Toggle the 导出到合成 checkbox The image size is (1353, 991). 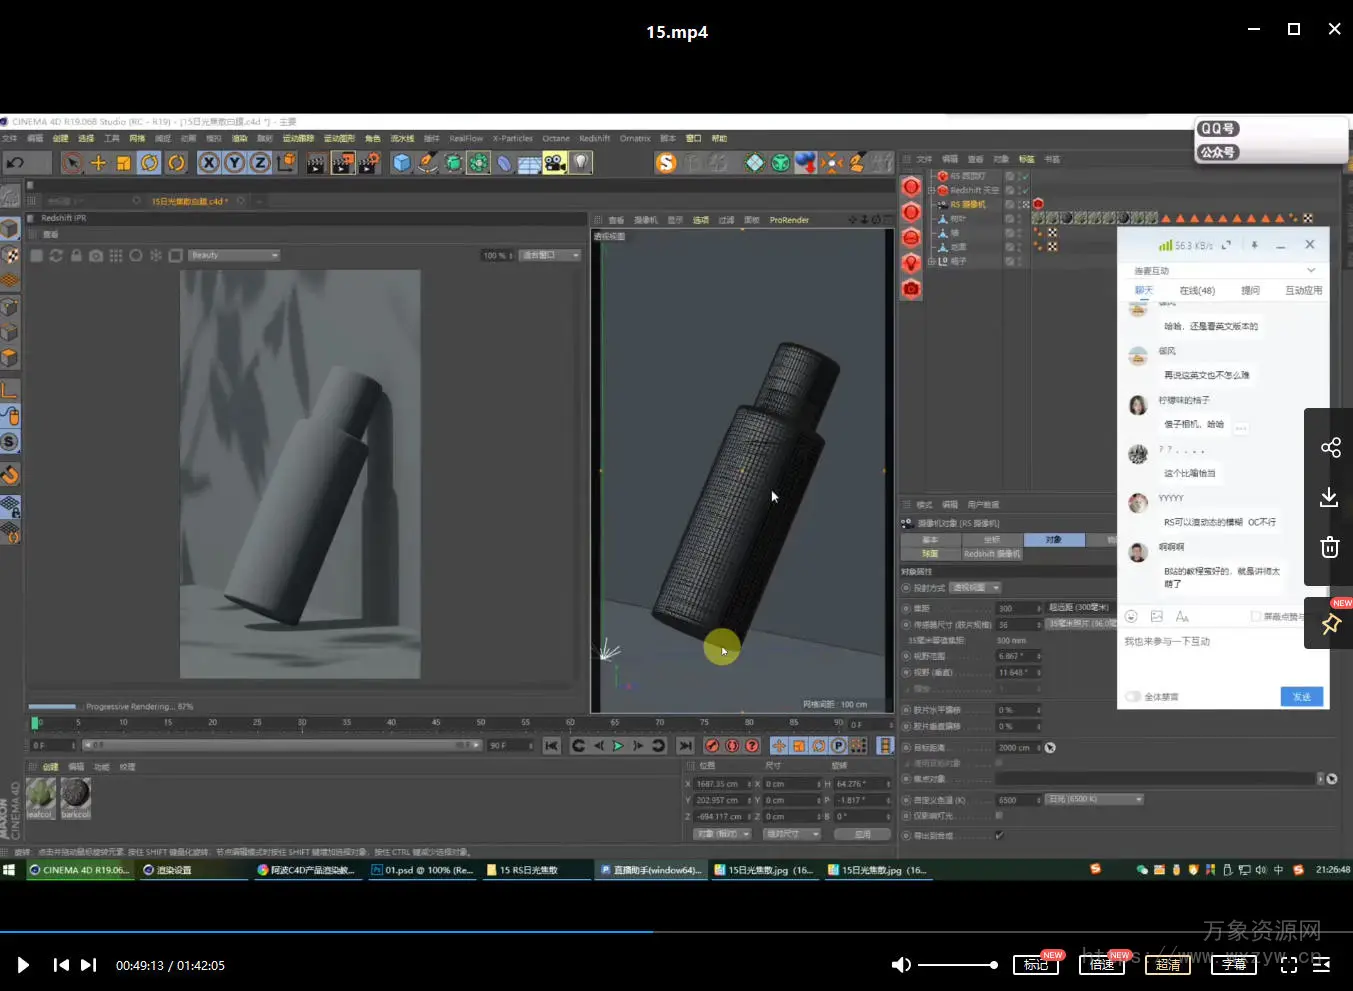coord(999,835)
